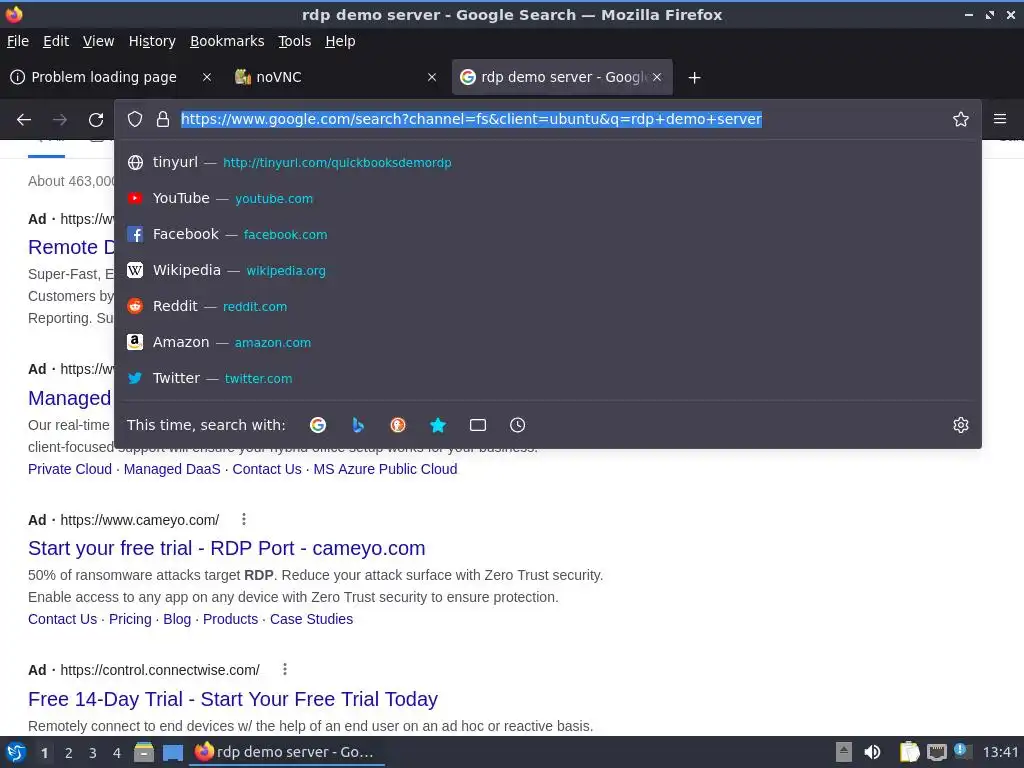Open the File menu
This screenshot has width=1024, height=768.
(18, 41)
